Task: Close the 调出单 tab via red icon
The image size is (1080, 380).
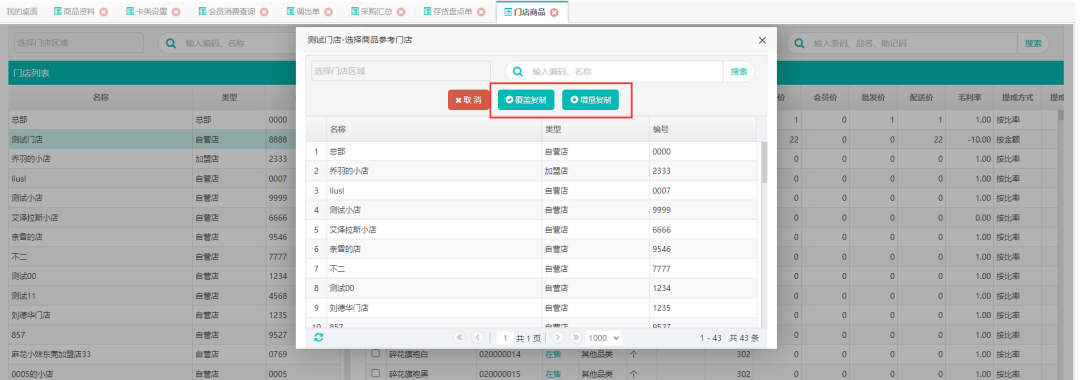Action: click(x=328, y=12)
